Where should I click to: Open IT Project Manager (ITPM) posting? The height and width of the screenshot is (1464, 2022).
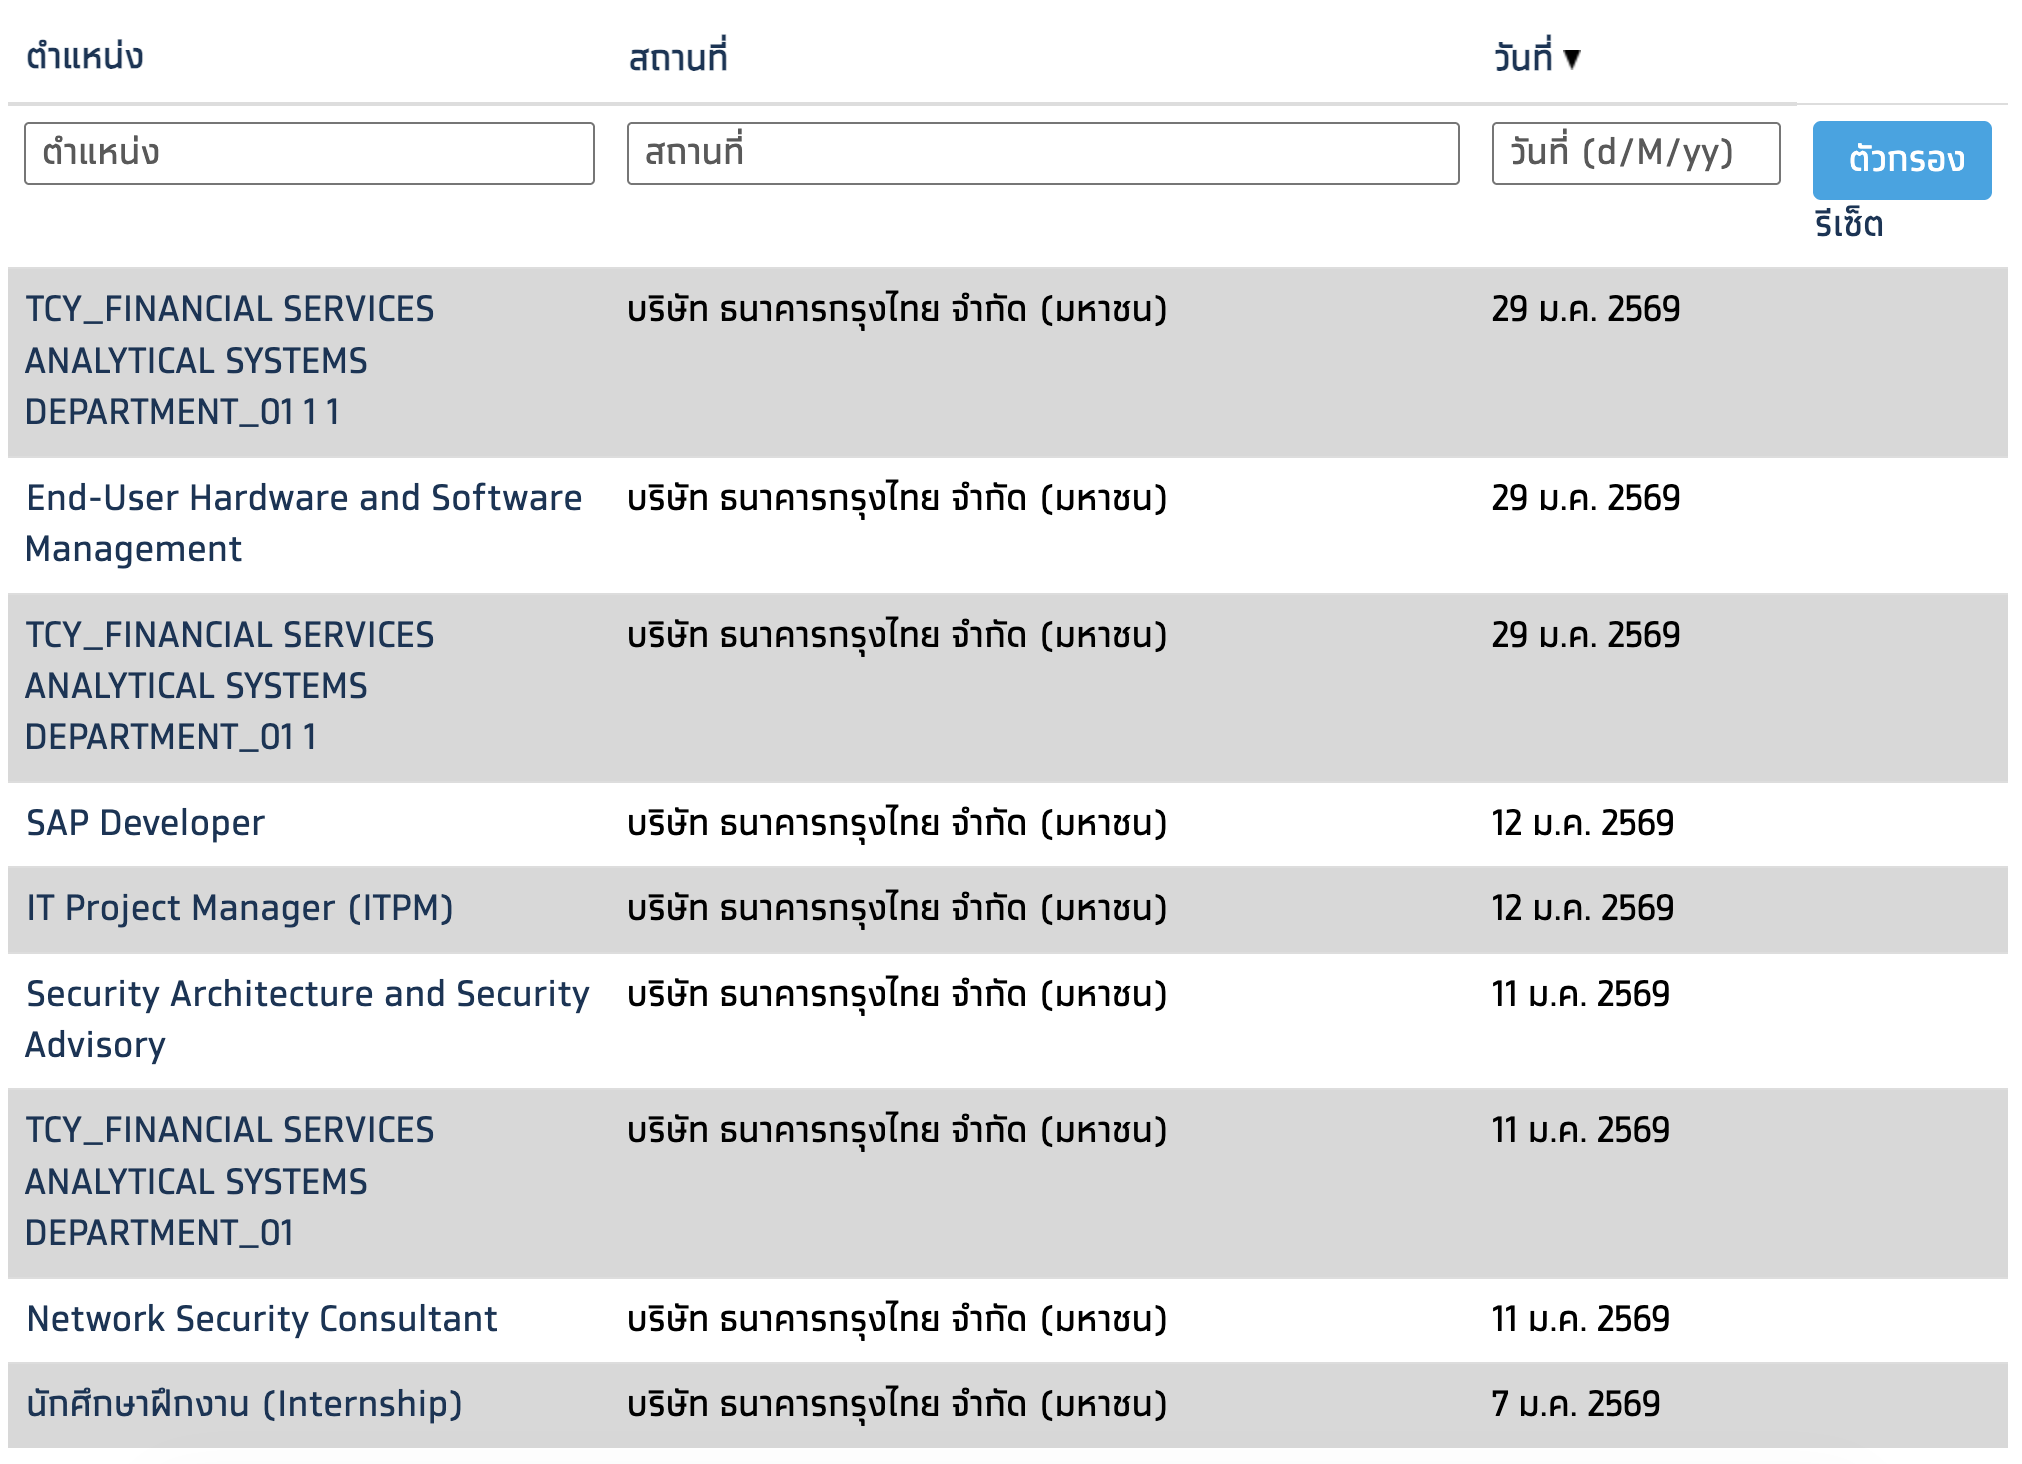240,908
